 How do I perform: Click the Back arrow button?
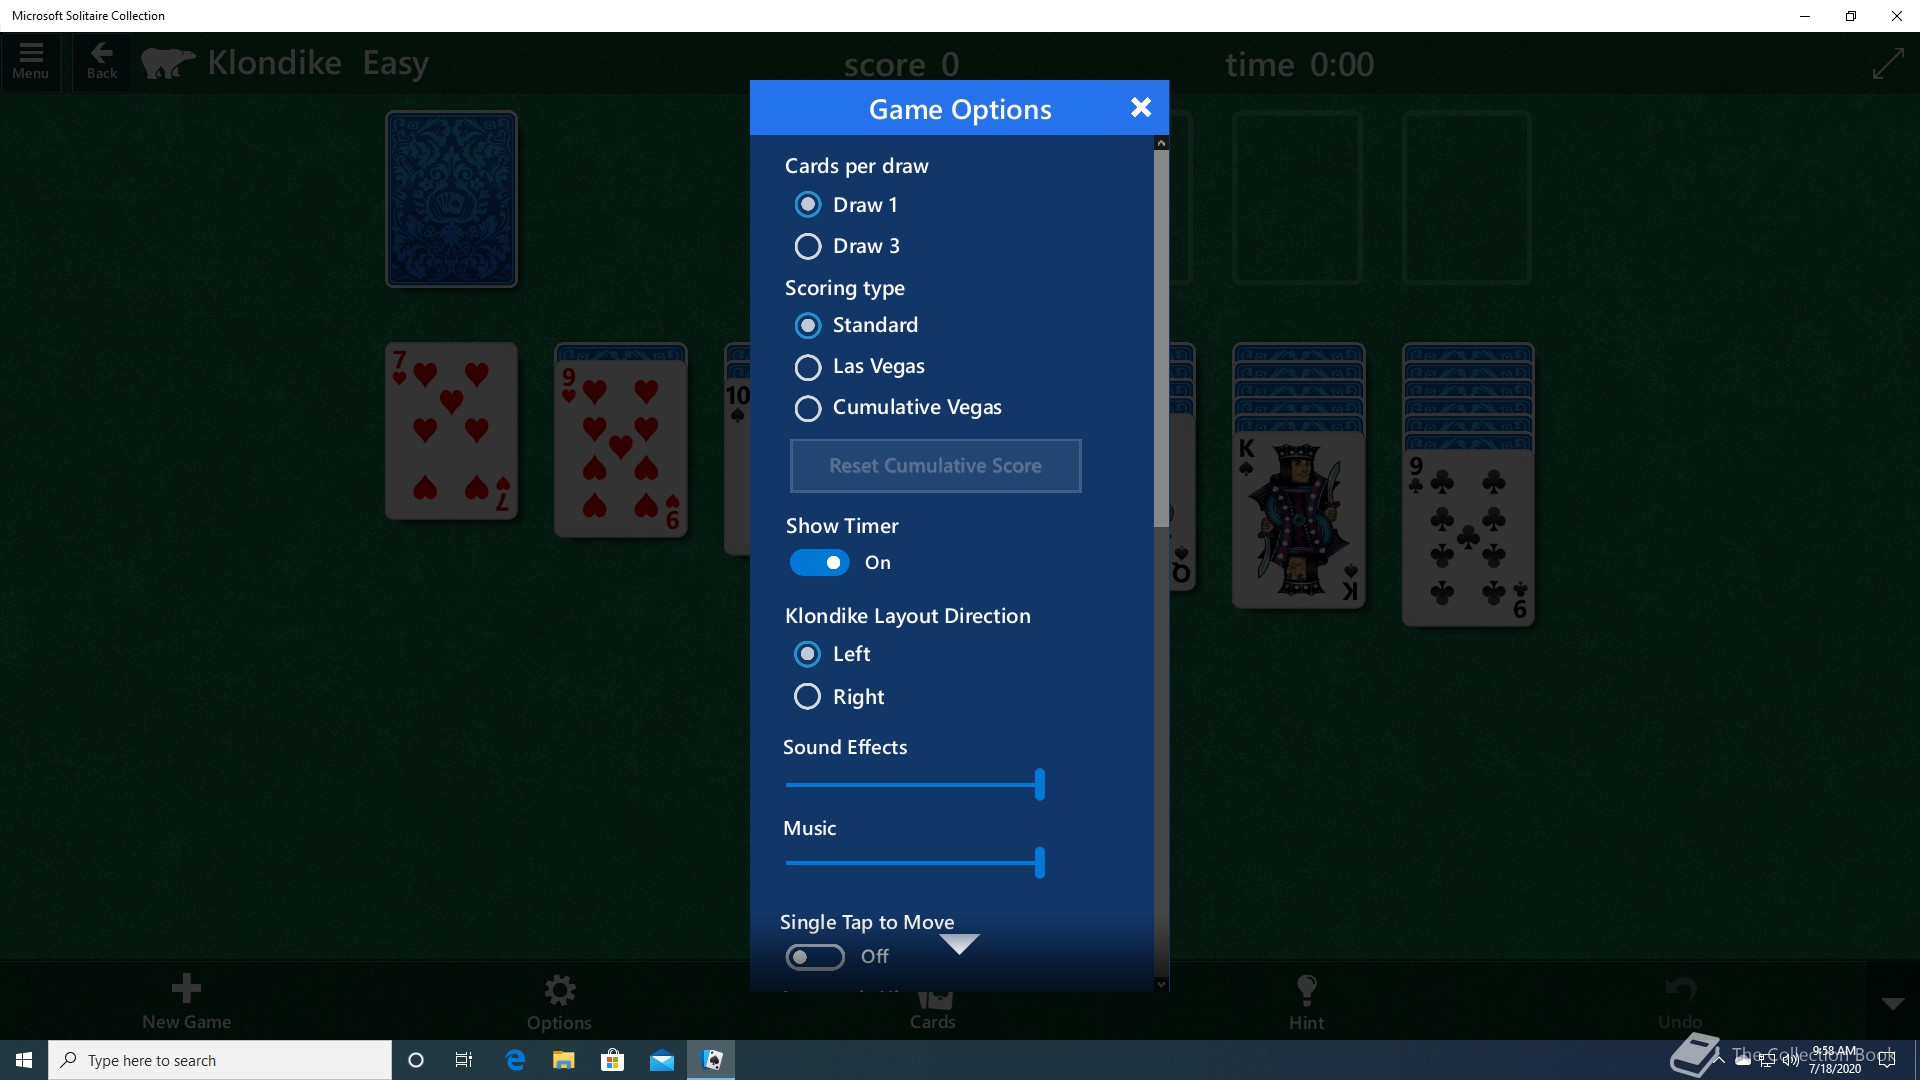102,61
